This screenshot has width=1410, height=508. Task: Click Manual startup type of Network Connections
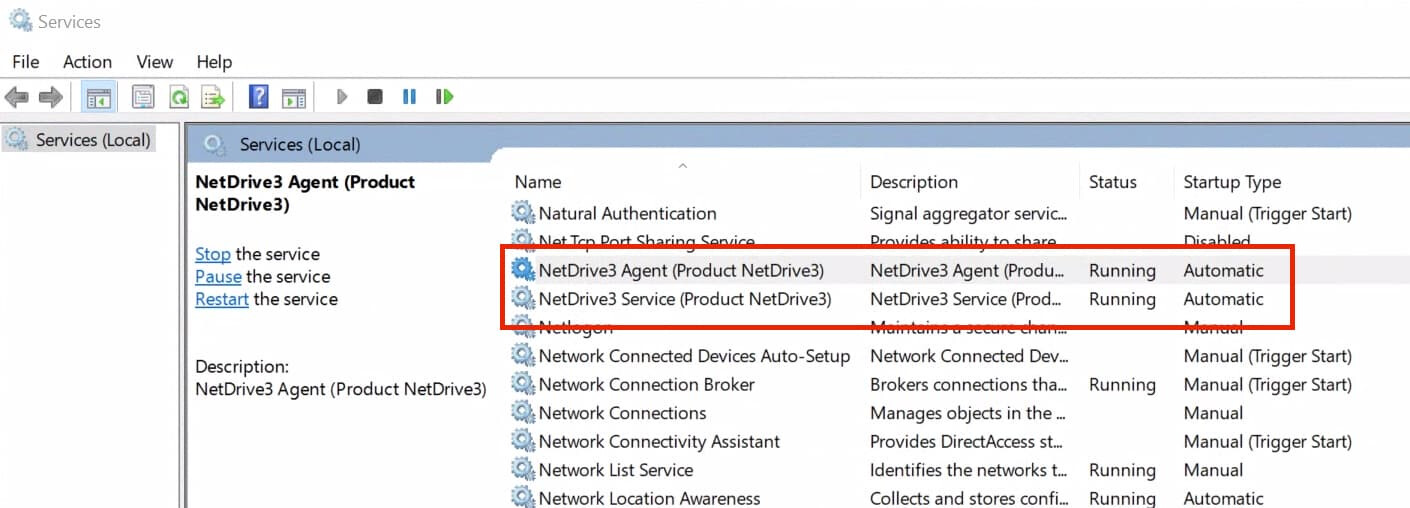pos(1213,413)
